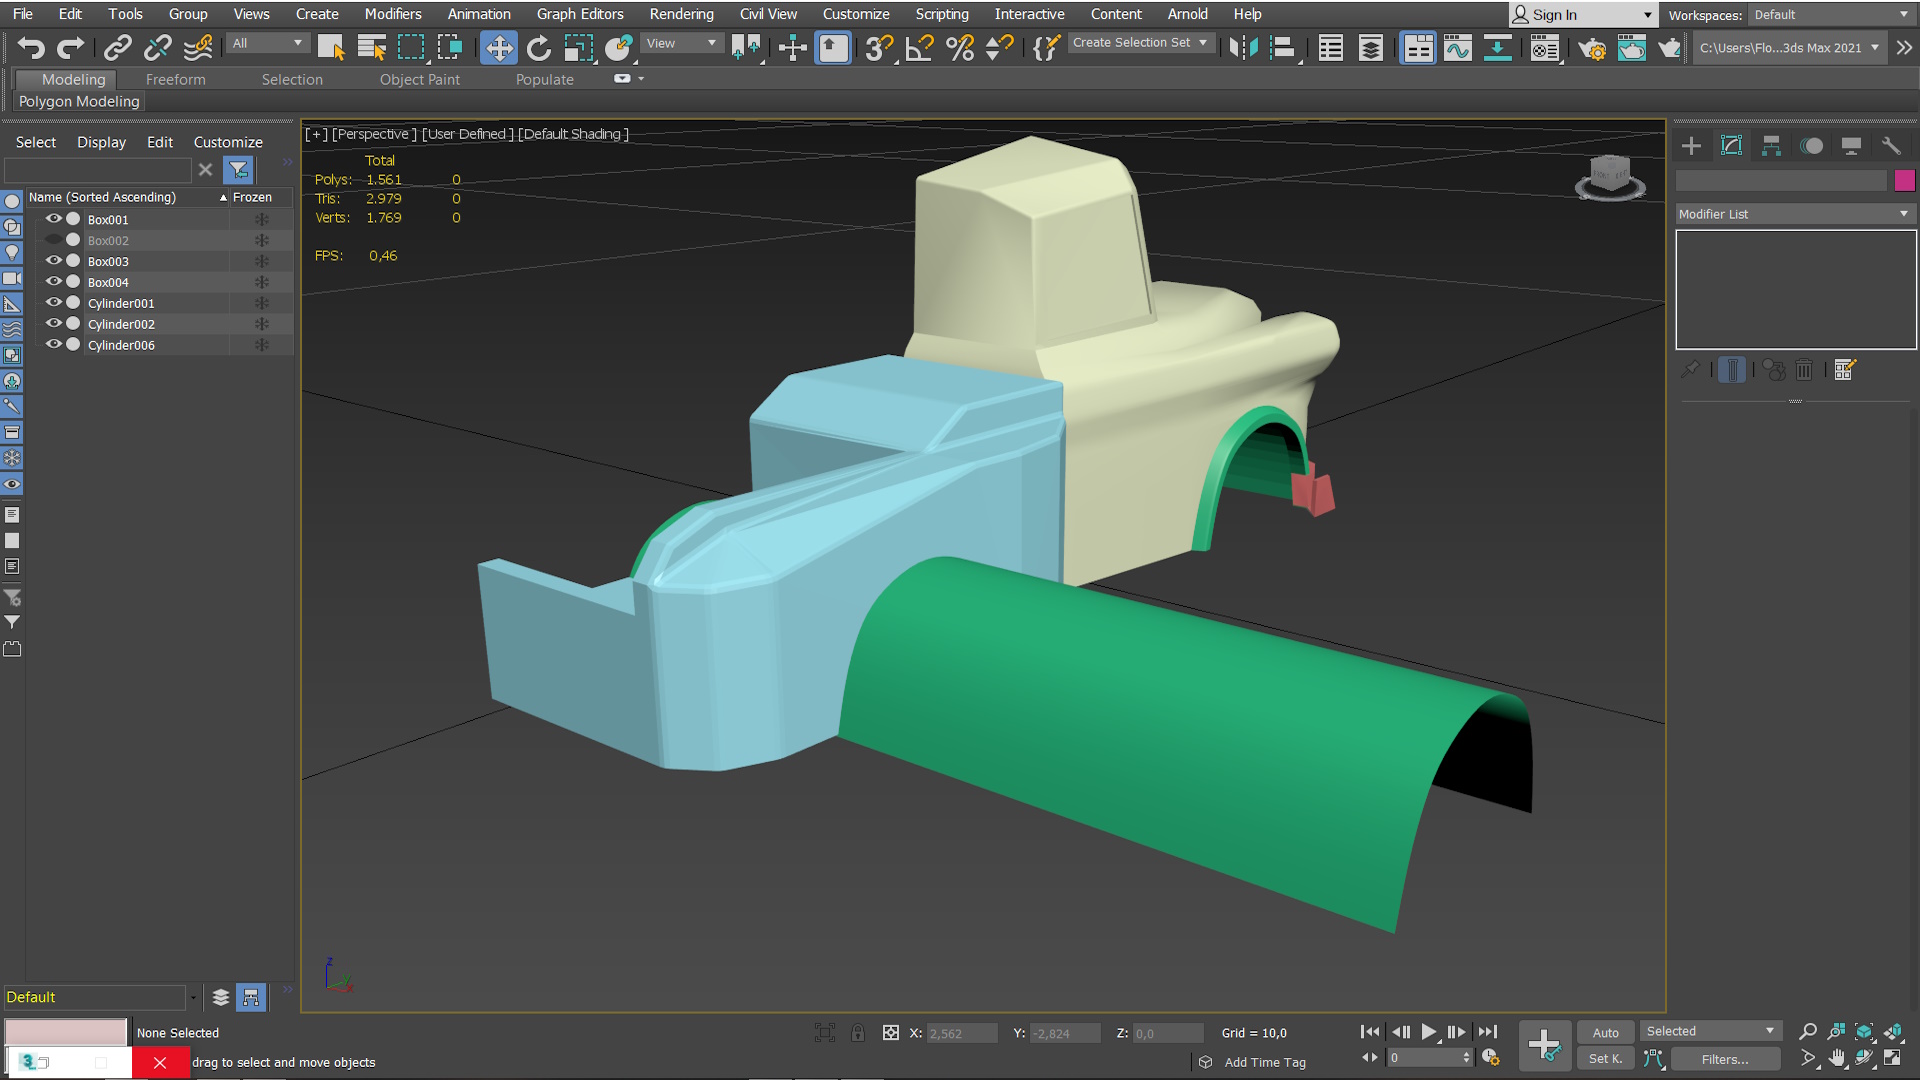Click the Filters... key filter button

pos(1724,1059)
